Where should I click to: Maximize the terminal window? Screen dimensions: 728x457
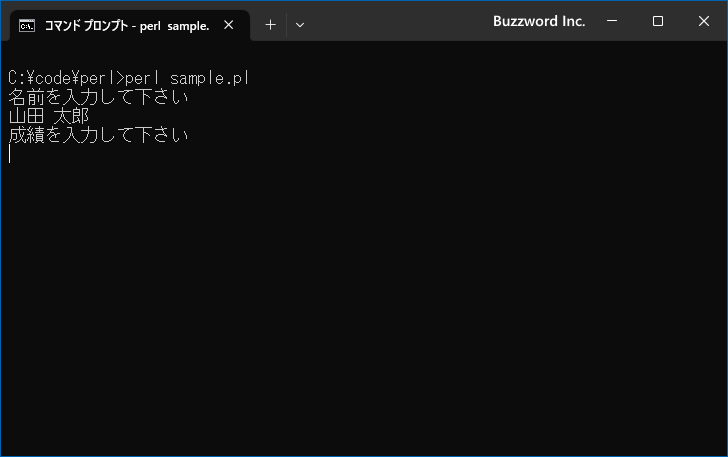click(657, 21)
